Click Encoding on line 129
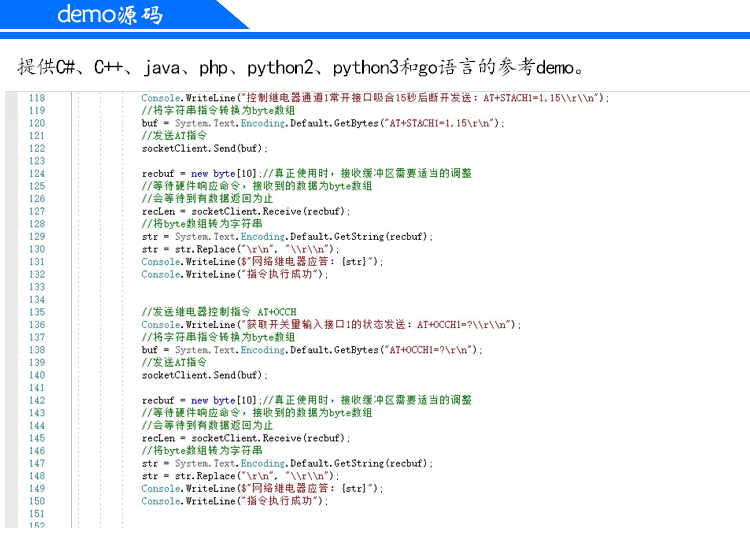 point(263,237)
